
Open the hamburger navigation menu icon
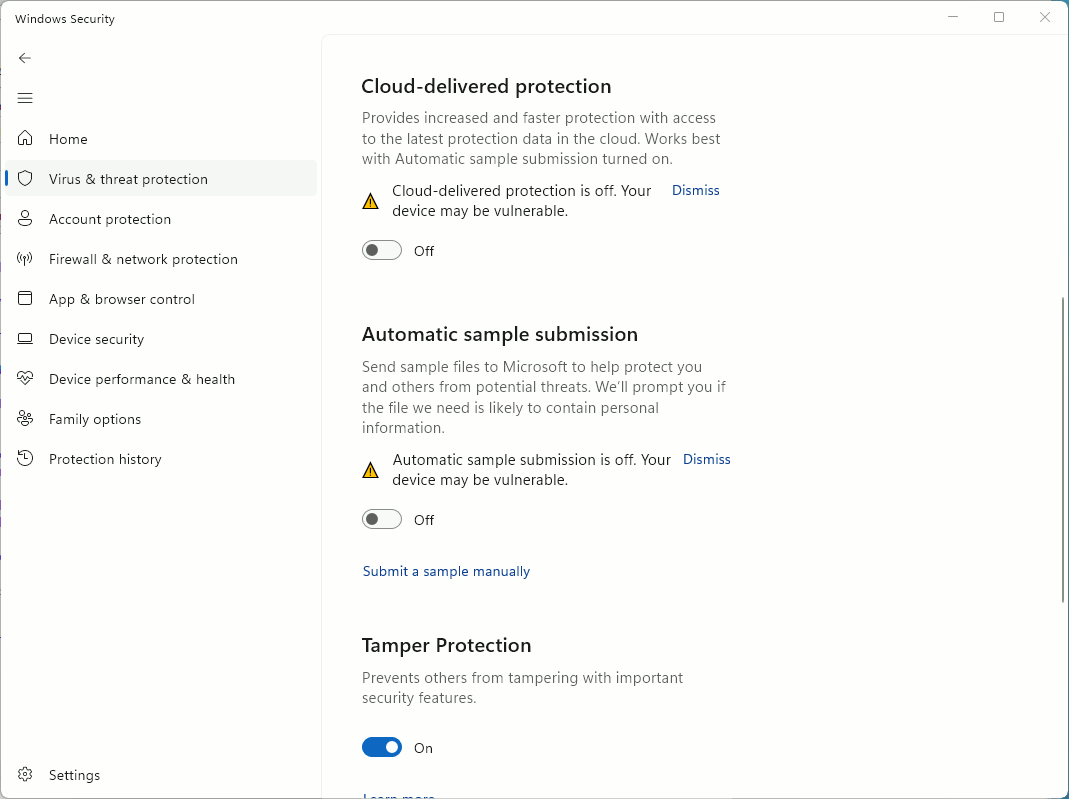point(25,98)
